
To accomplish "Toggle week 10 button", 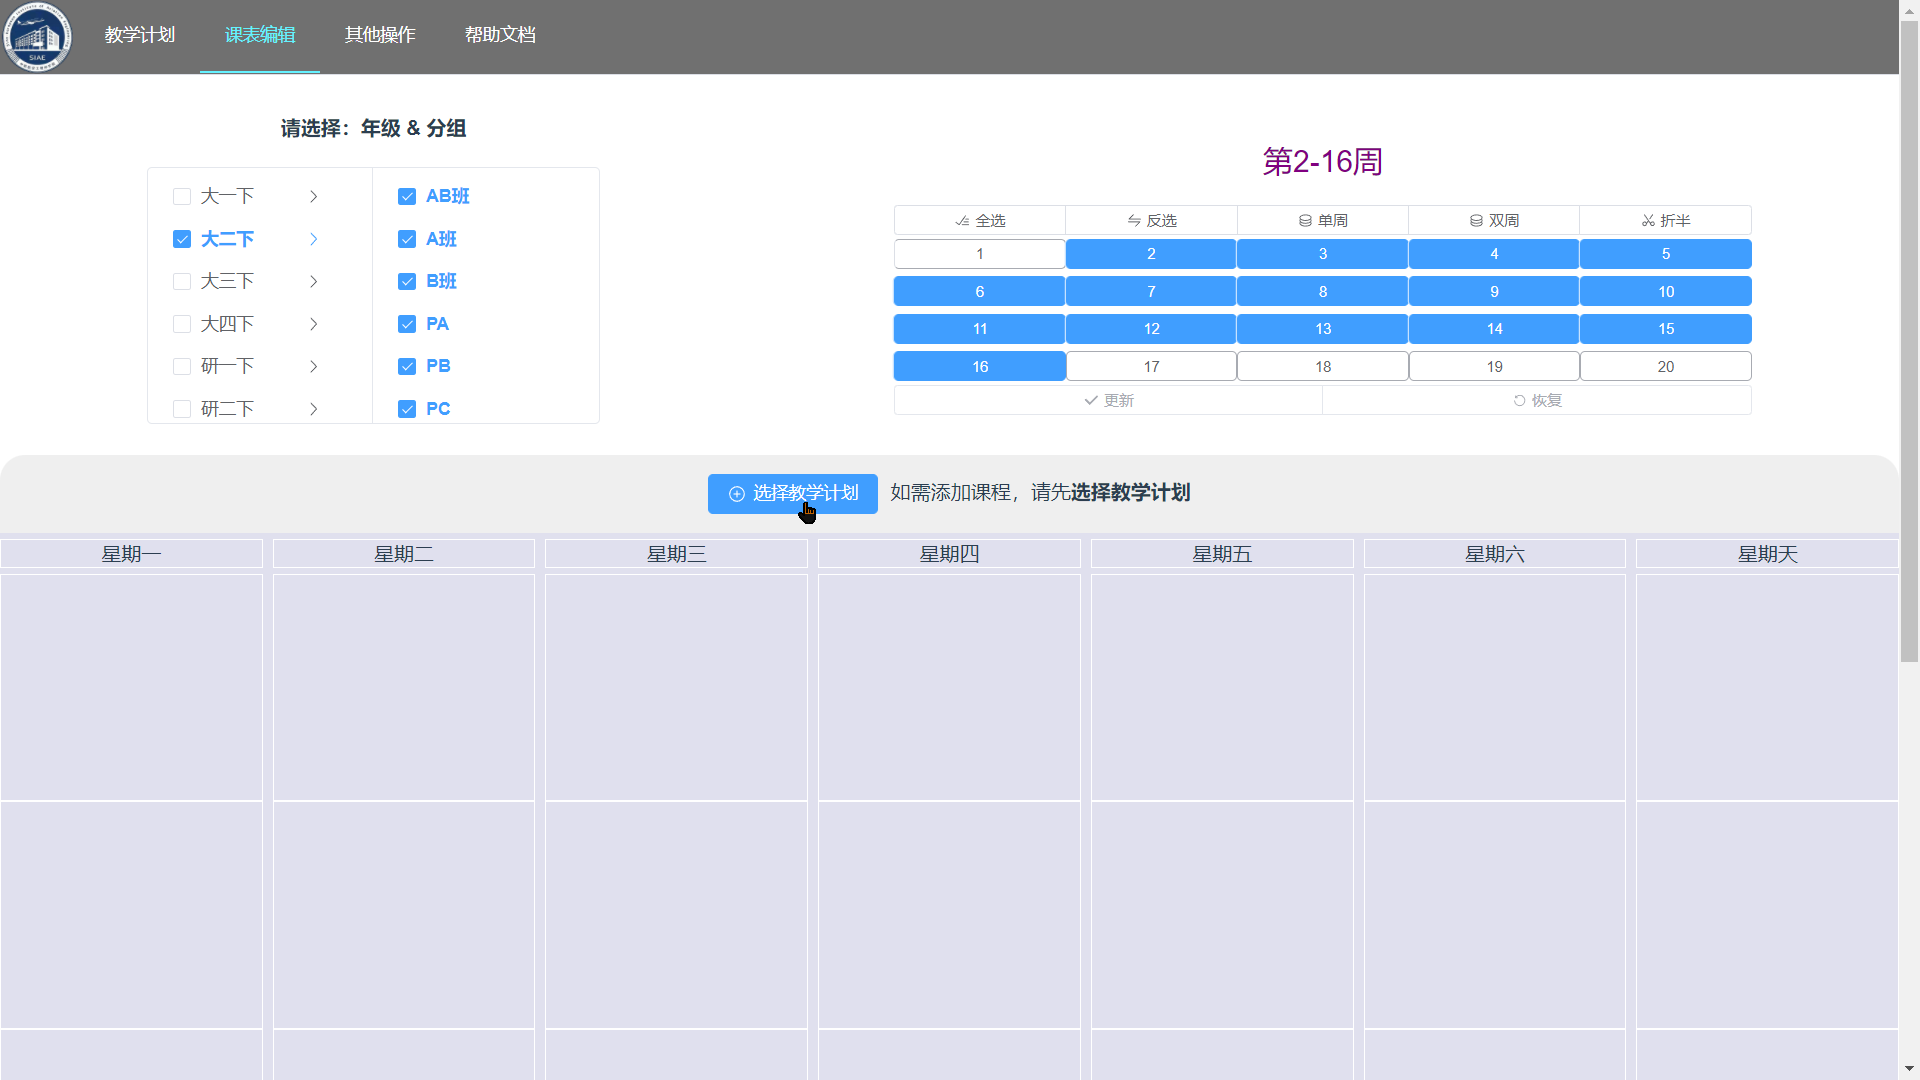I will pyautogui.click(x=1666, y=292).
